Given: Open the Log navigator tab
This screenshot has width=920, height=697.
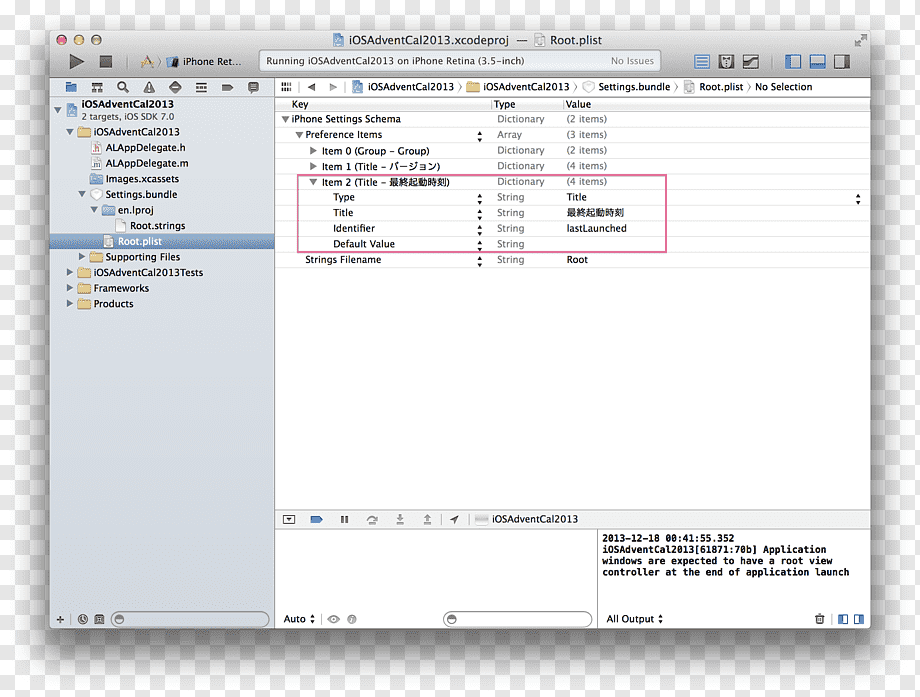Looking at the screenshot, I should tap(253, 87).
